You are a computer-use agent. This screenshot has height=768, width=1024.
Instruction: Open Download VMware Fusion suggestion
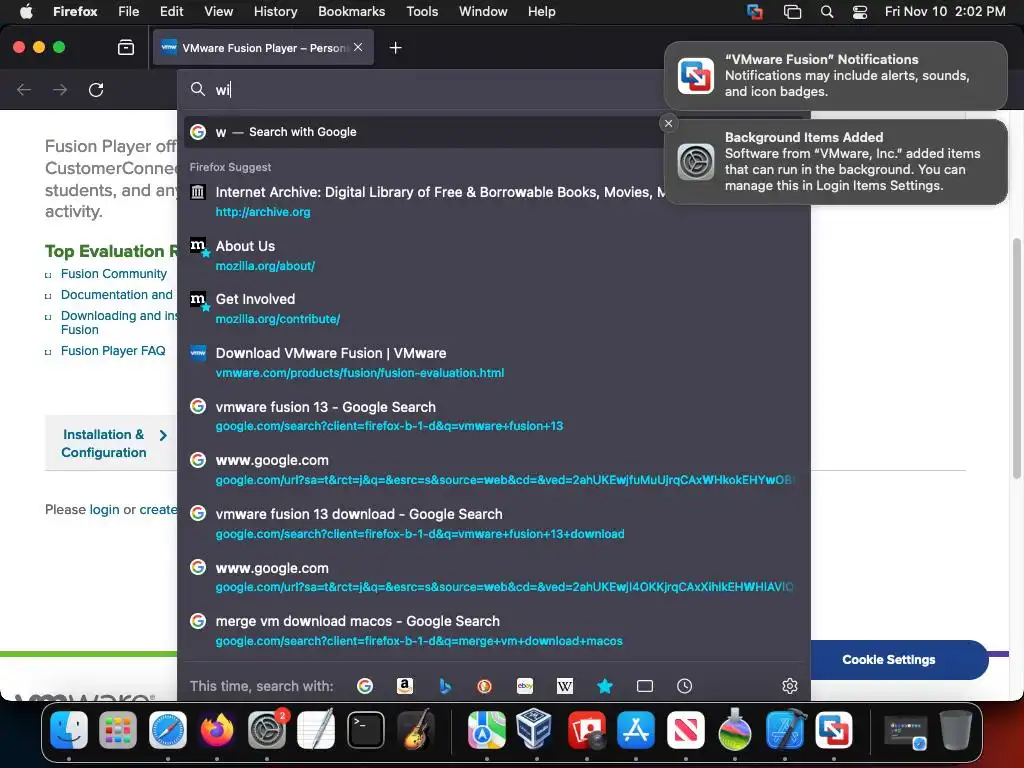[494, 362]
